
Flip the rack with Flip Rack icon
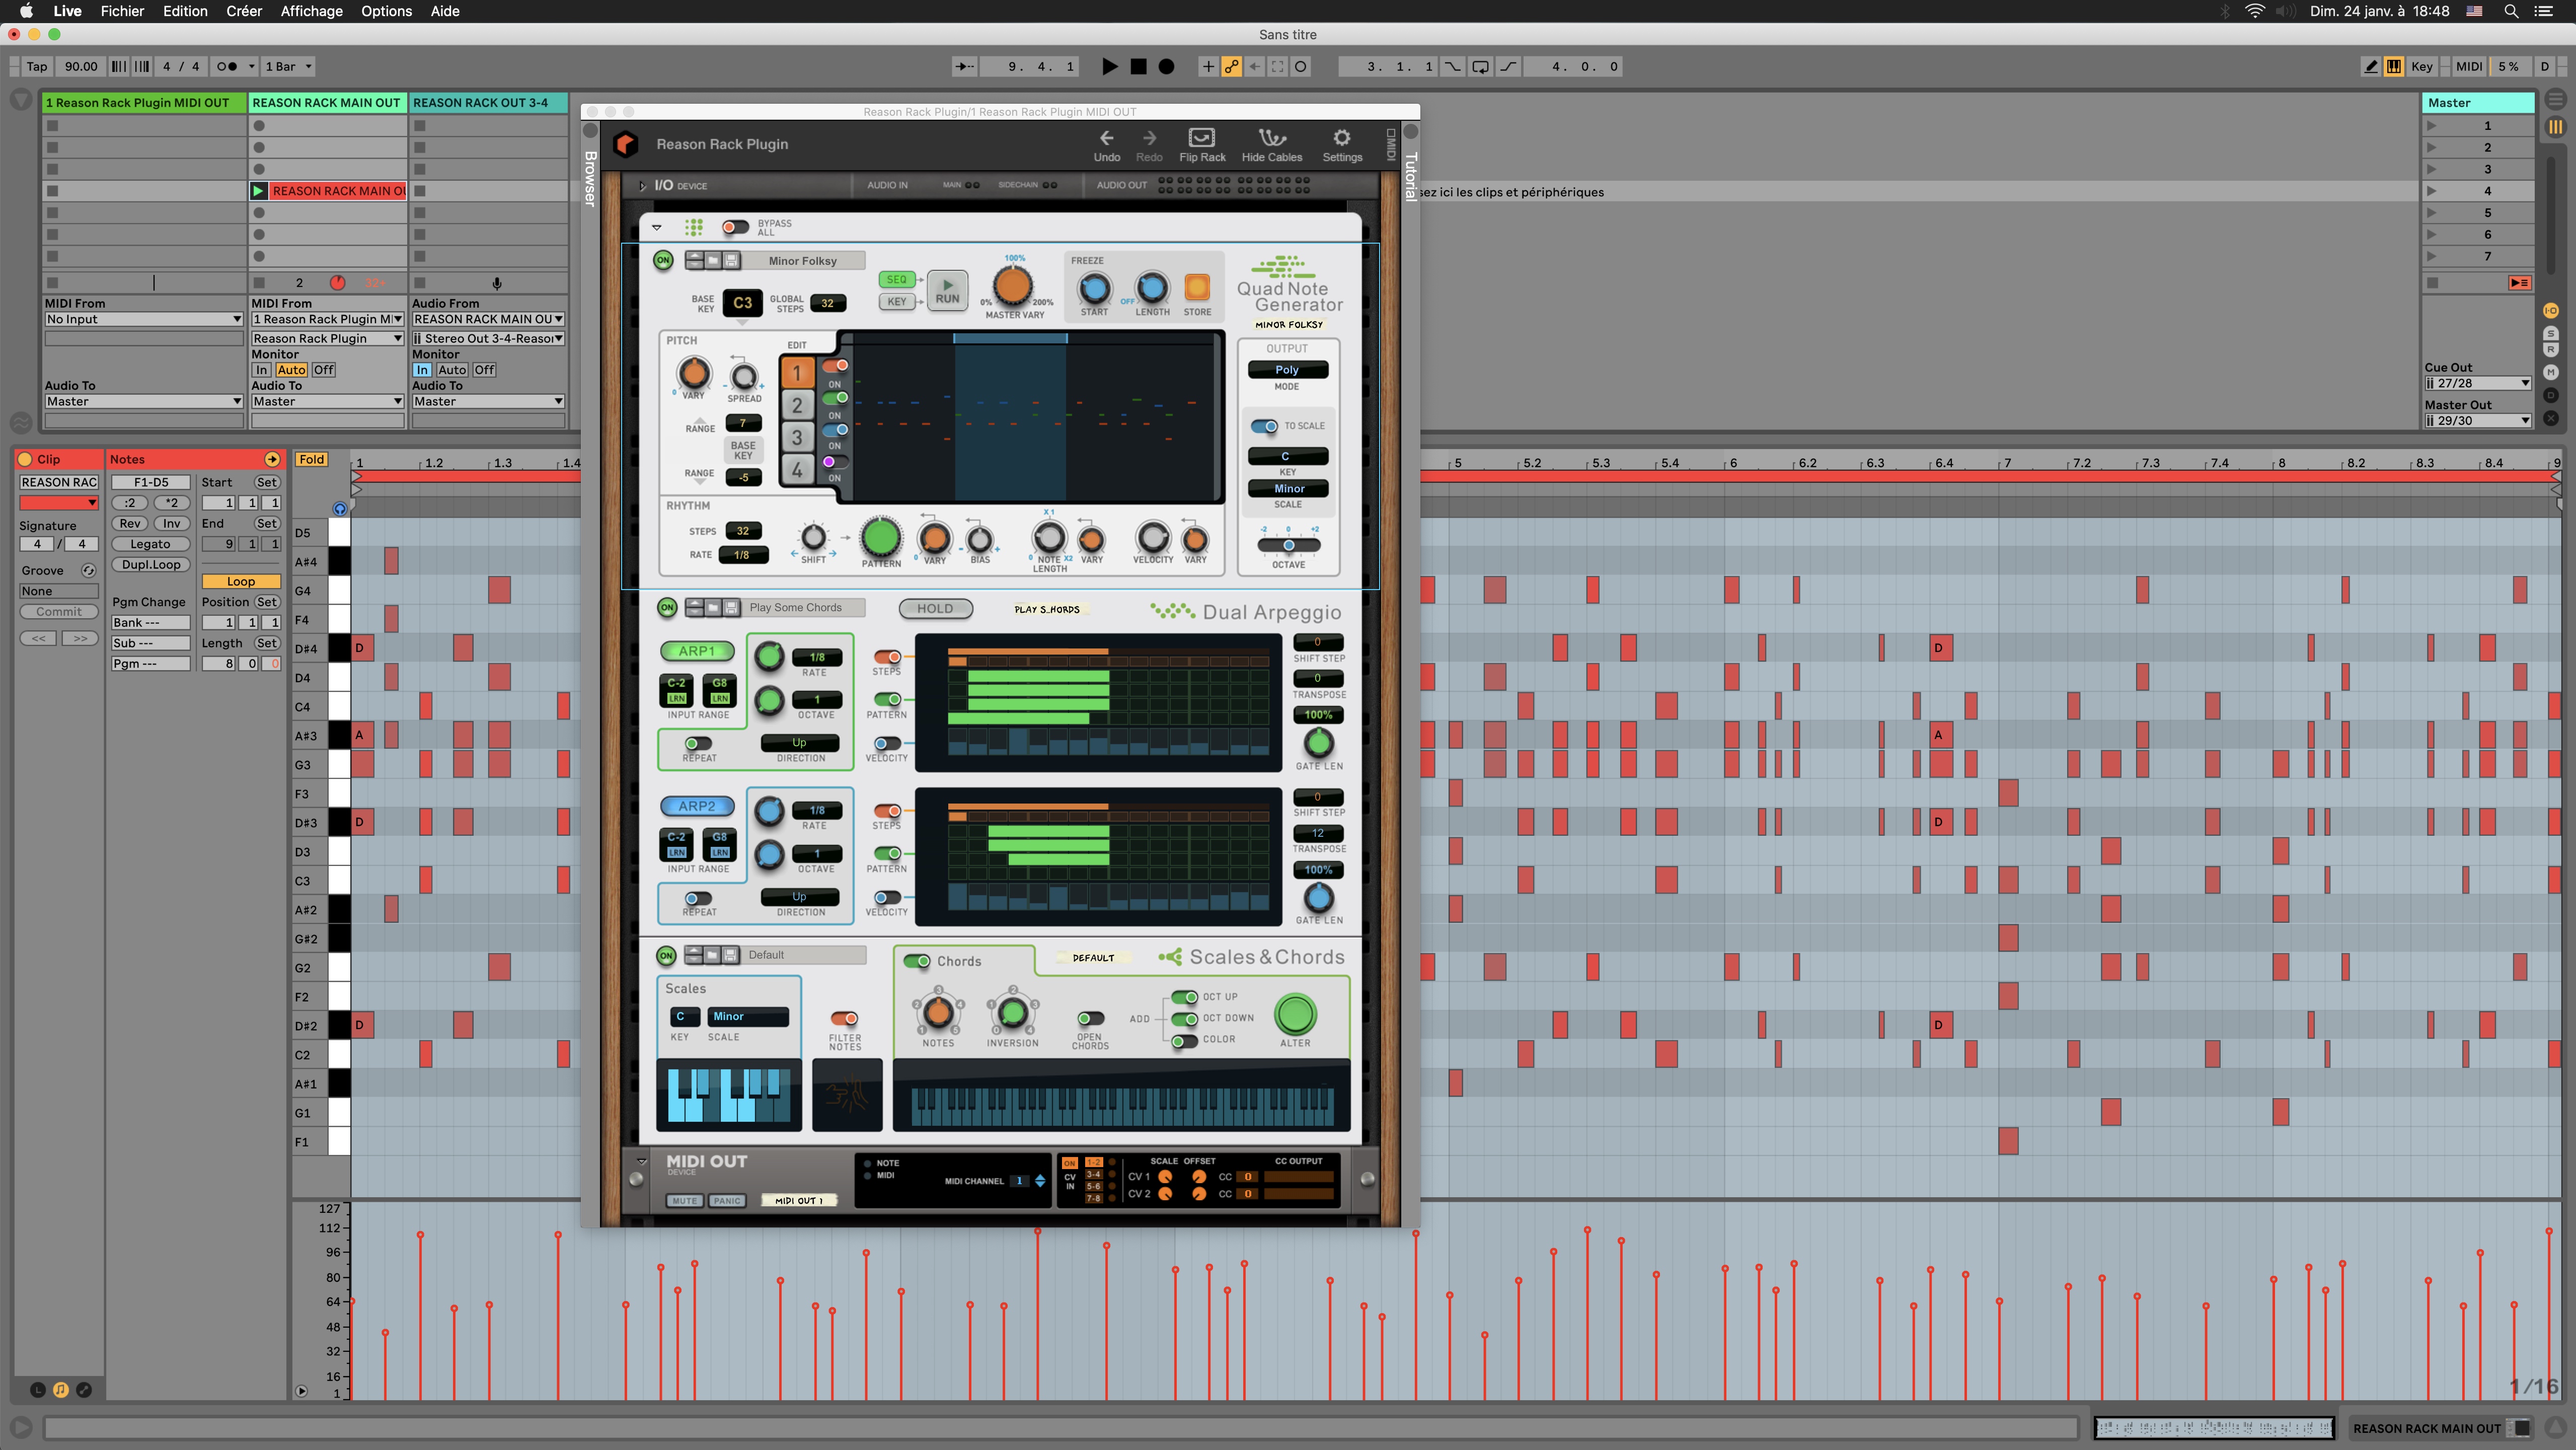[x=1201, y=137]
